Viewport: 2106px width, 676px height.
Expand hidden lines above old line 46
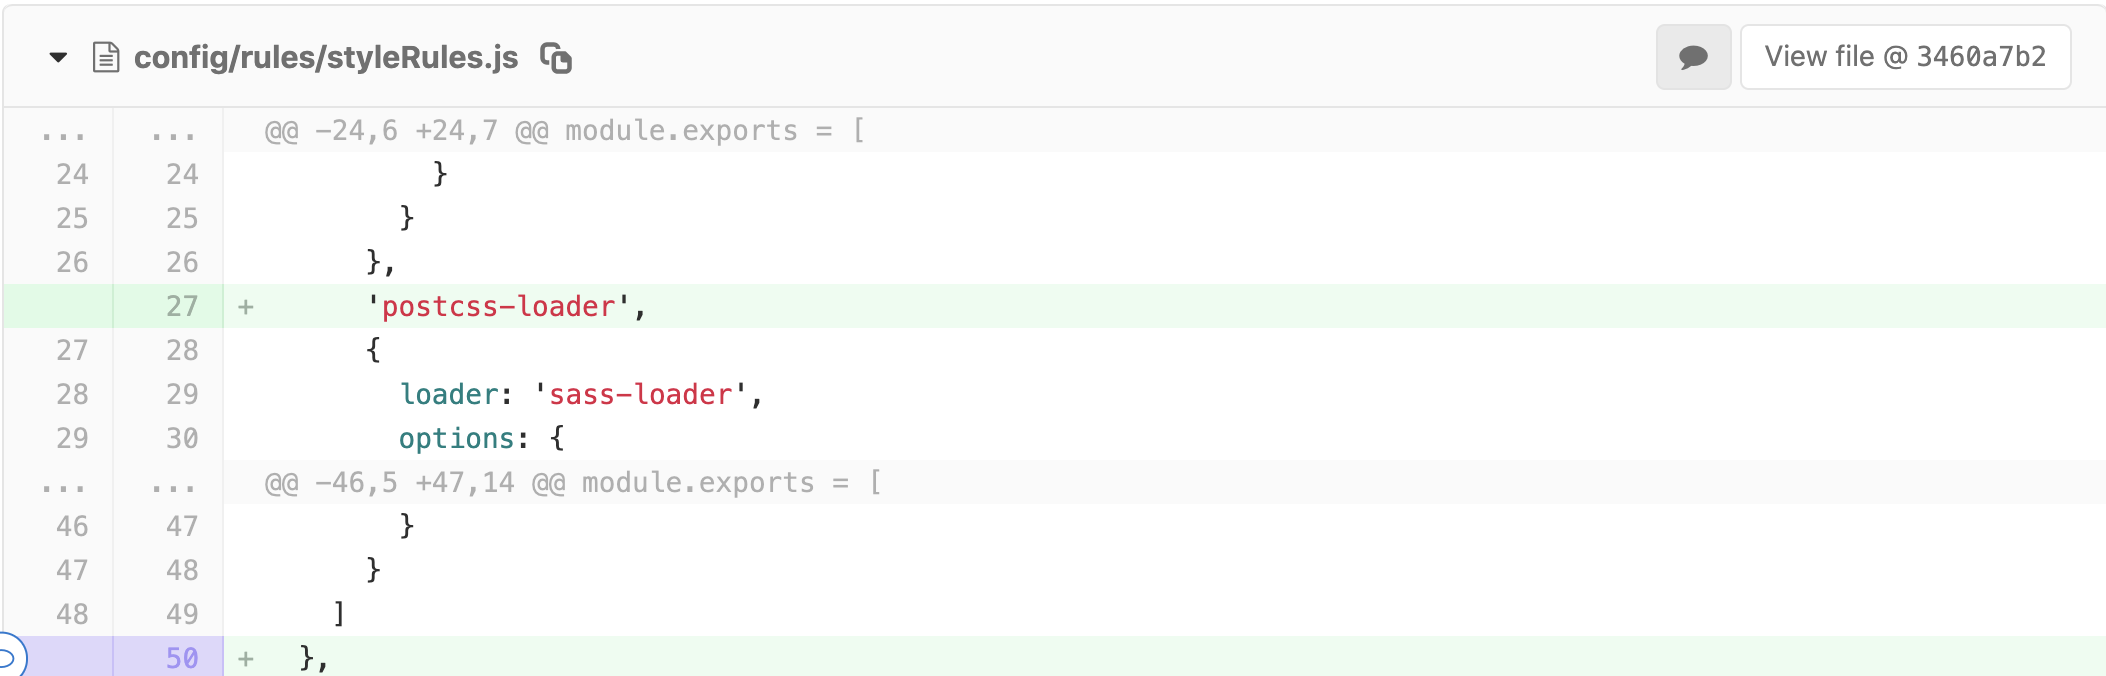(x=64, y=483)
